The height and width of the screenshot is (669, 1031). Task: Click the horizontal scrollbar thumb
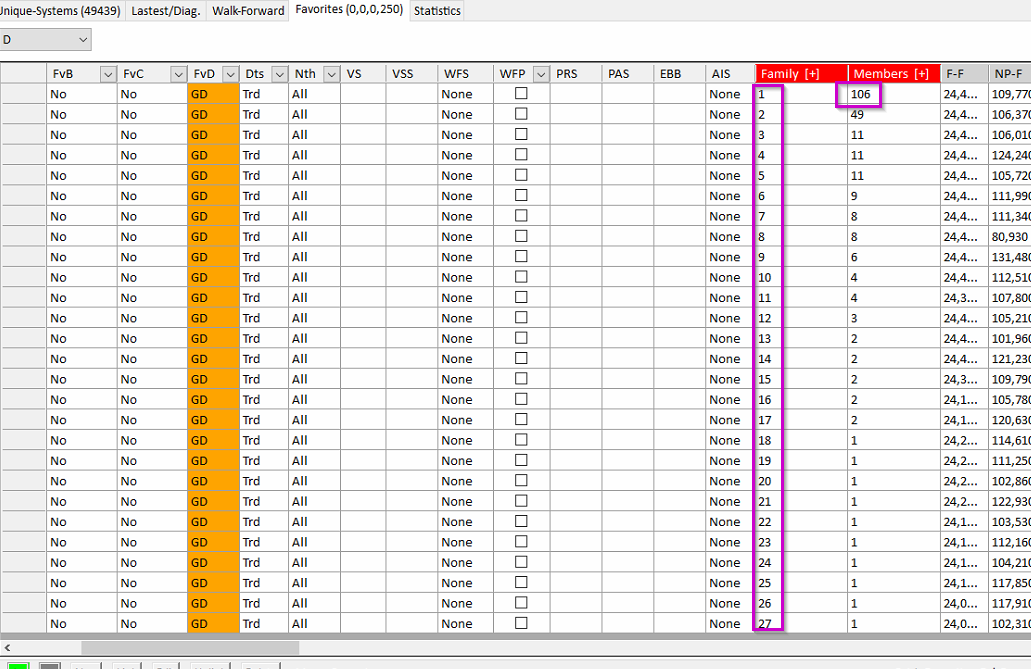click(190, 647)
